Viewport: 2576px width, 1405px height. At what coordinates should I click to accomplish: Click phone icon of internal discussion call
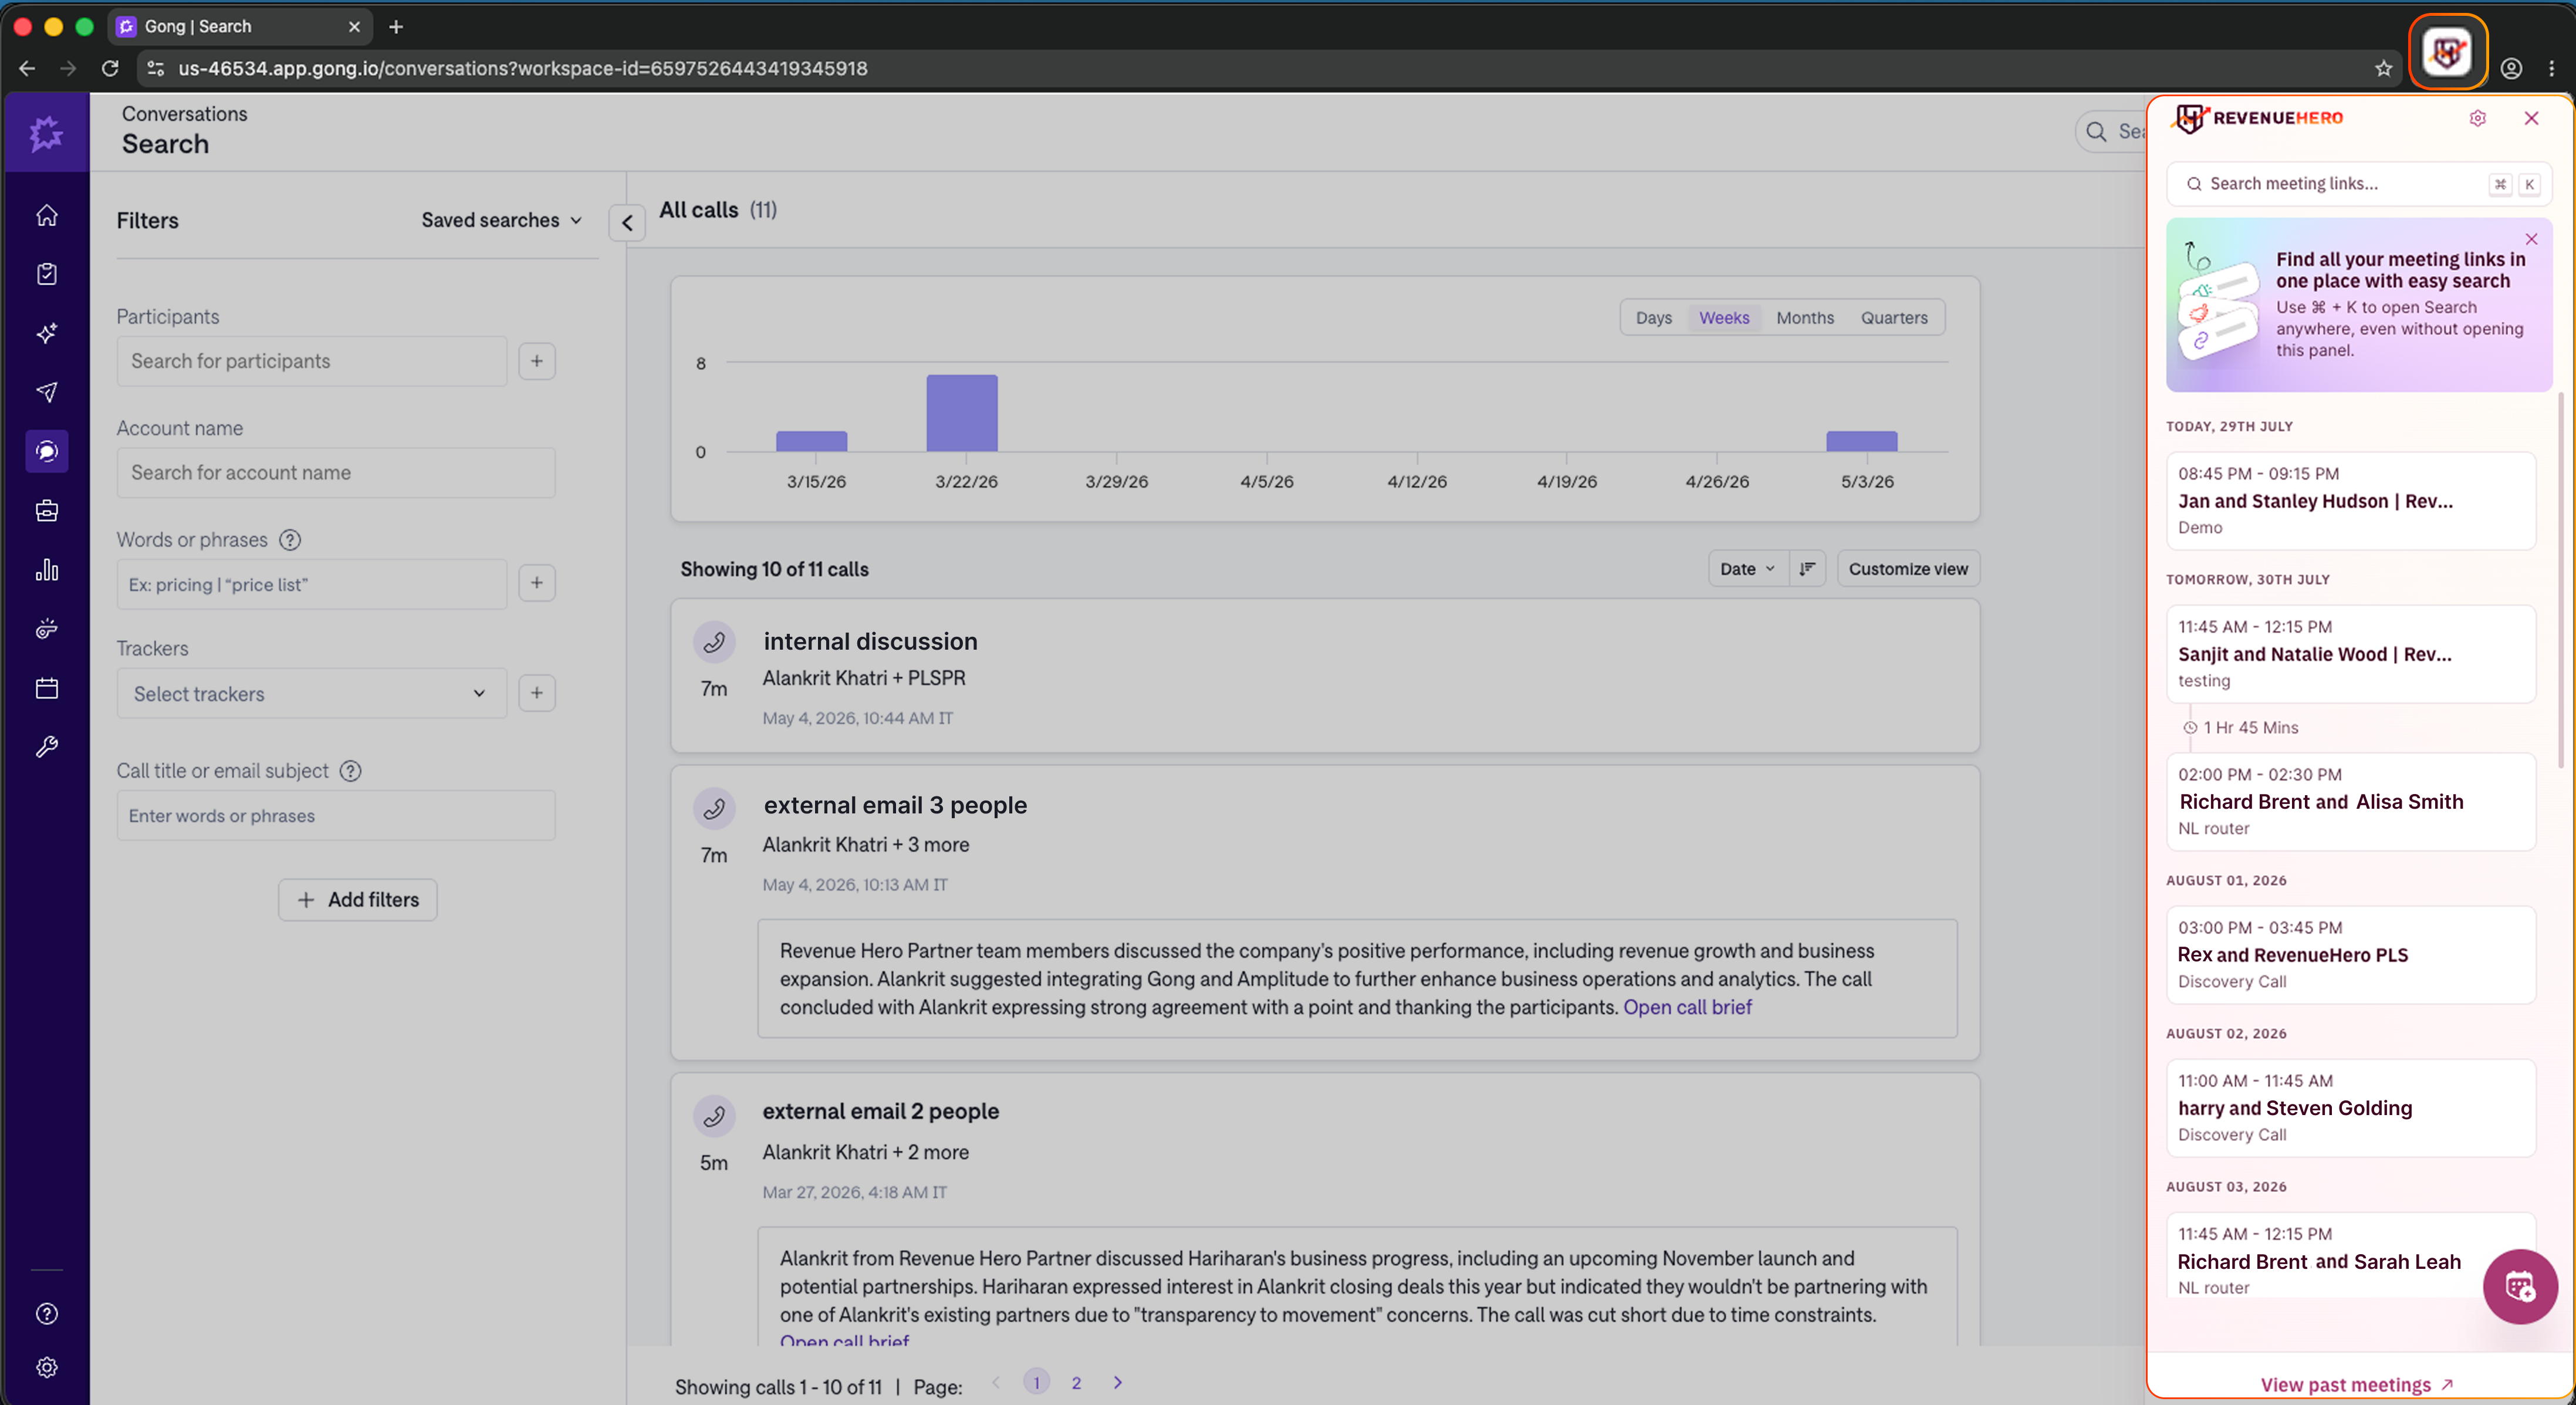(x=714, y=642)
